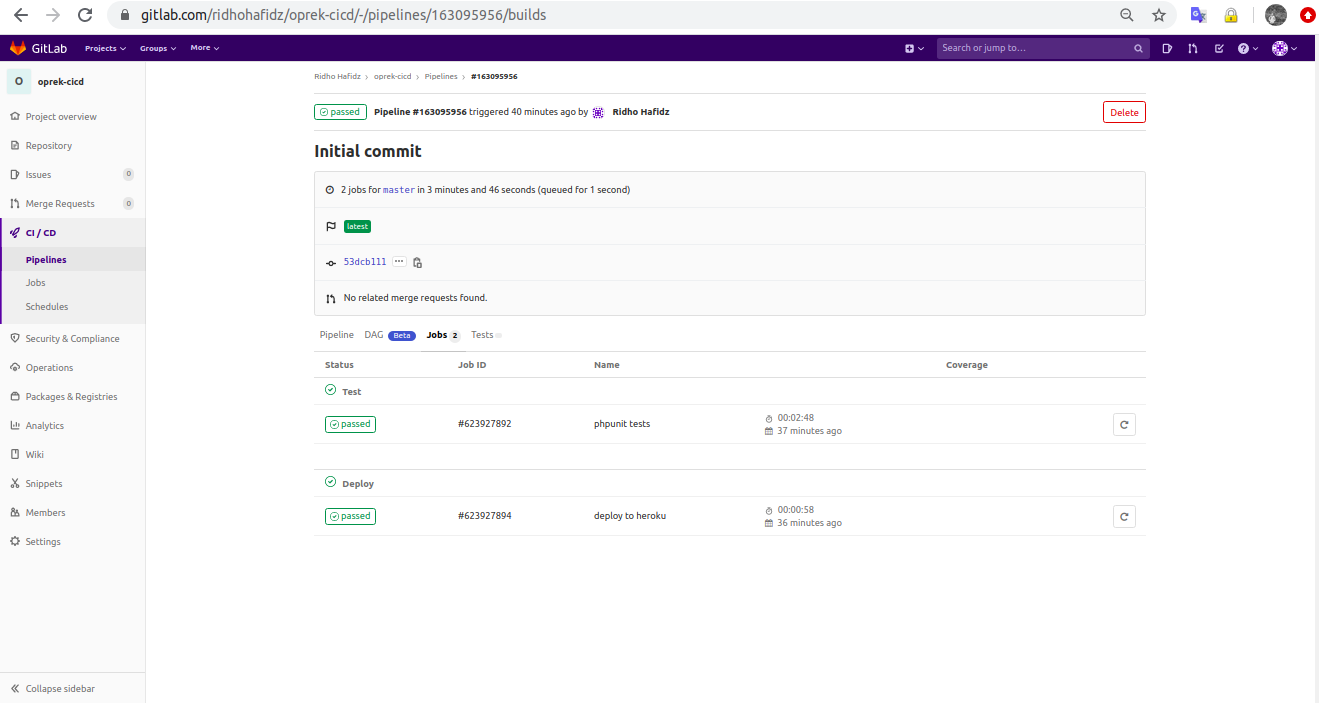Retry the phpunit tests job
The height and width of the screenshot is (703, 1319).
point(1124,425)
